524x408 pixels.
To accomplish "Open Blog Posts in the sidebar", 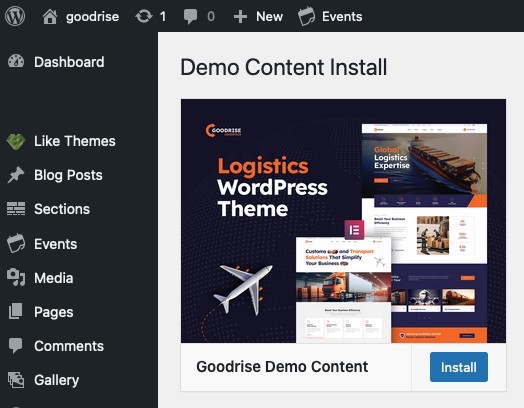I will click(68, 175).
